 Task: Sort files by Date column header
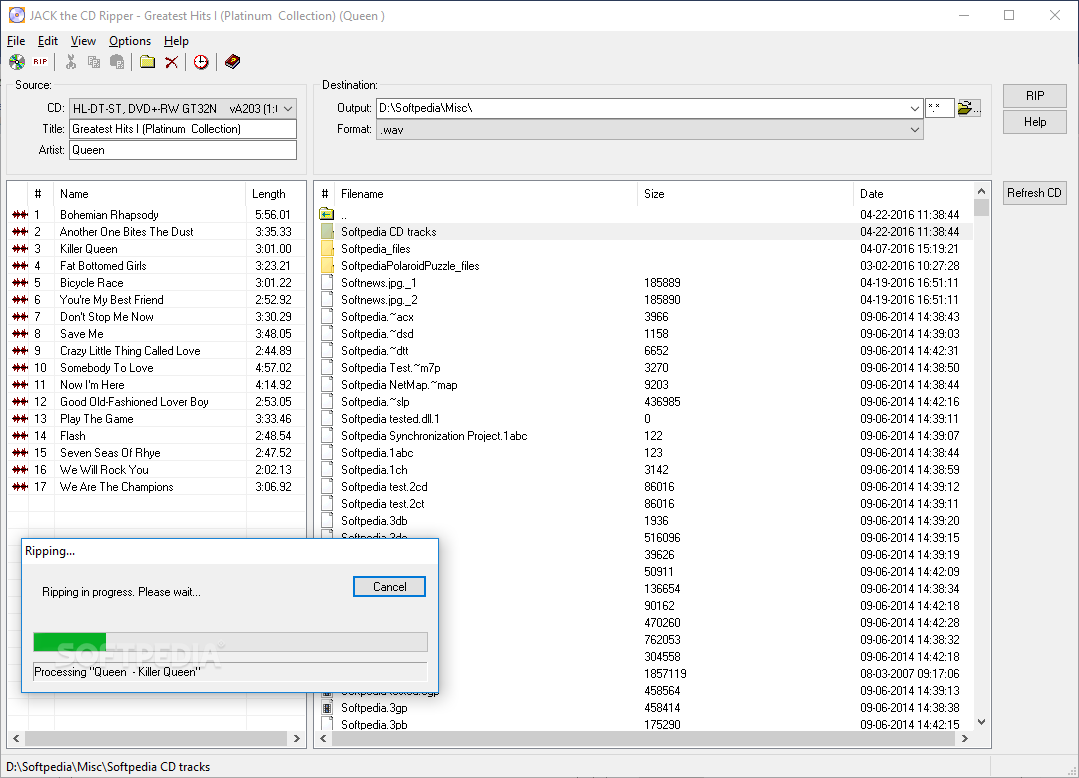[913, 194]
